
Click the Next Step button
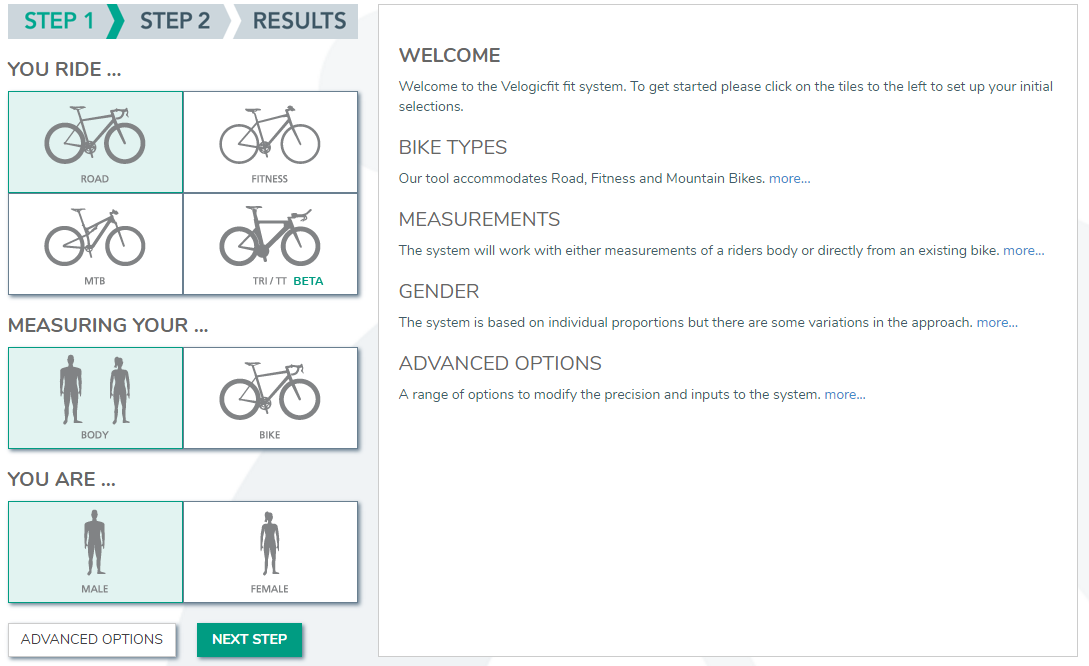click(249, 639)
